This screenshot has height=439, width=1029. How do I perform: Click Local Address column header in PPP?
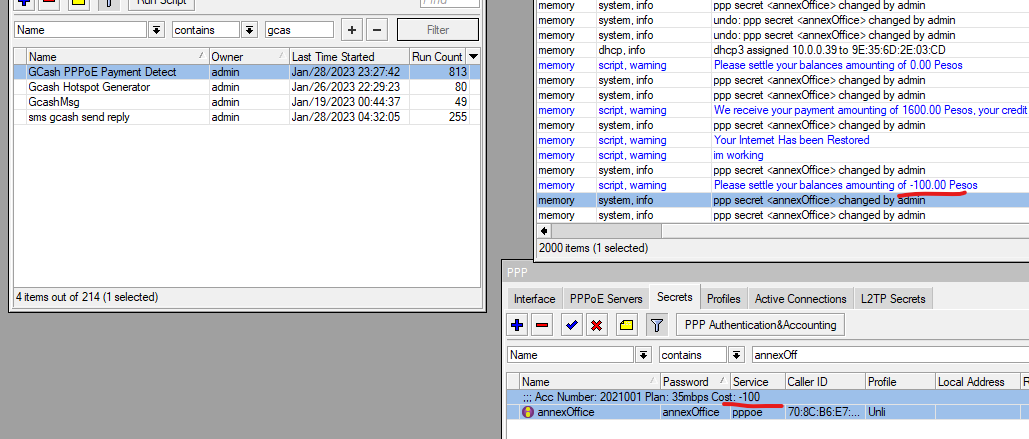[976, 381]
